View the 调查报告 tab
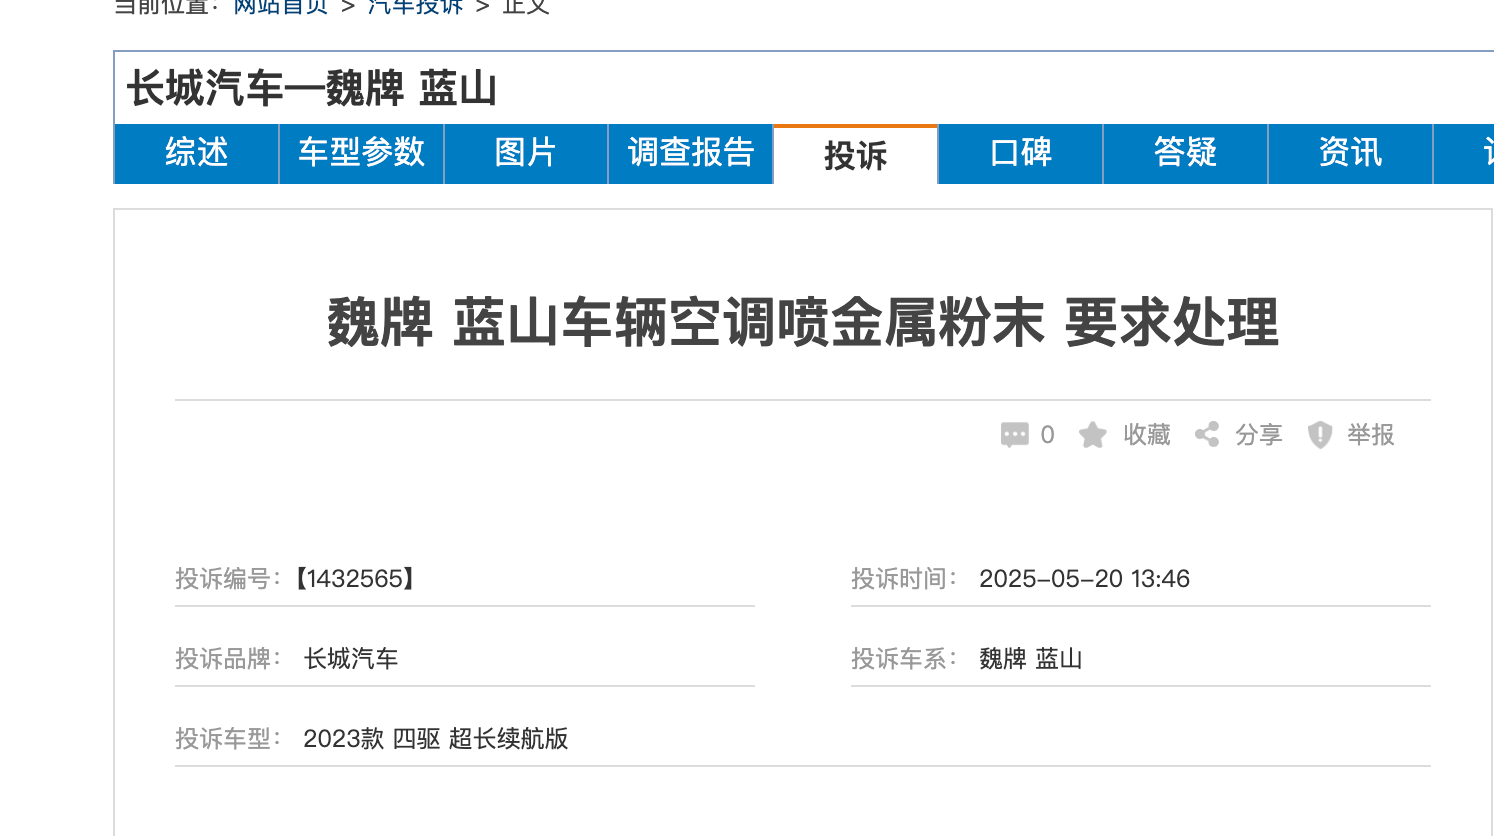This screenshot has width=1494, height=836. [x=690, y=153]
